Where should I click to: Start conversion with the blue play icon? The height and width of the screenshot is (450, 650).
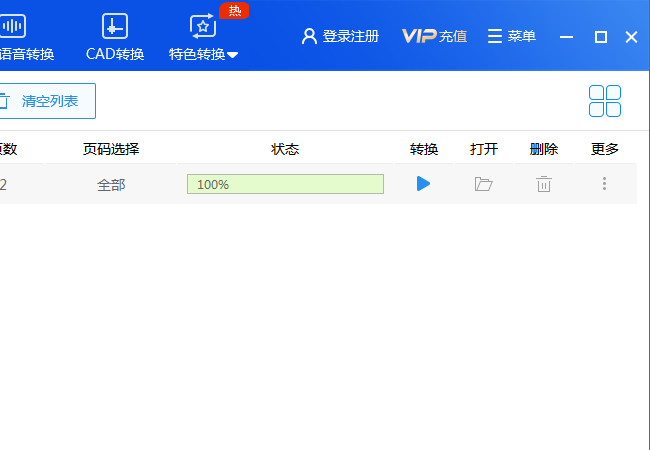pyautogui.click(x=423, y=184)
